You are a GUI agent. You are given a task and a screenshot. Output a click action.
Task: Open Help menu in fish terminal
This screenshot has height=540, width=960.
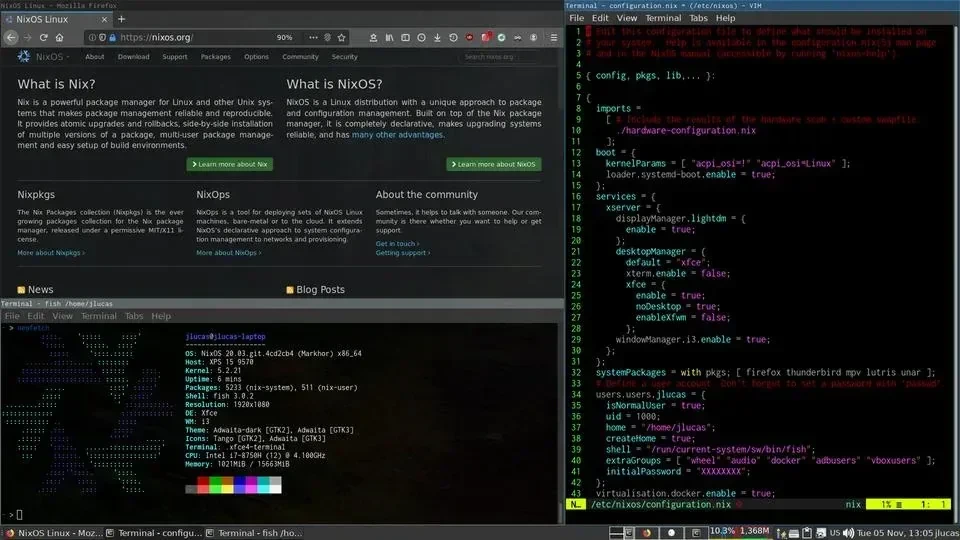161,316
